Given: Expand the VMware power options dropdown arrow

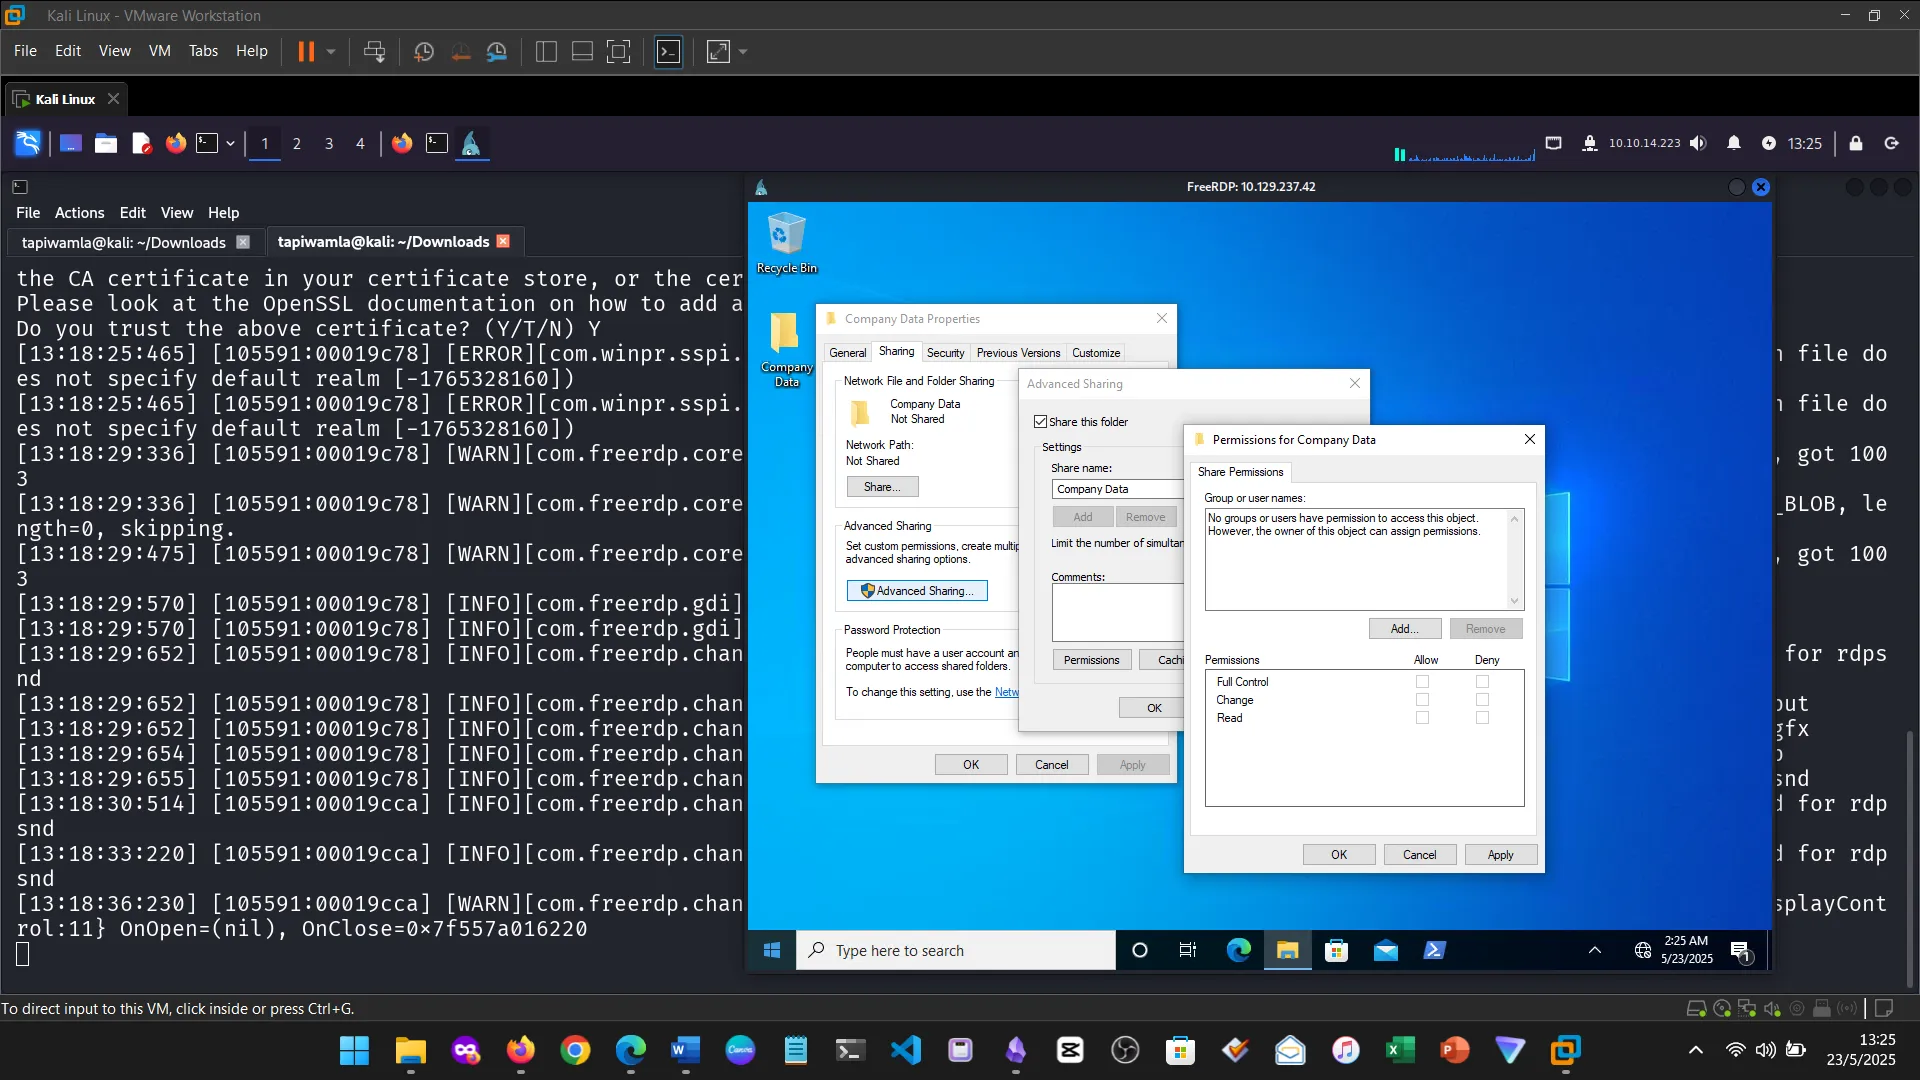Looking at the screenshot, I should tap(331, 51).
